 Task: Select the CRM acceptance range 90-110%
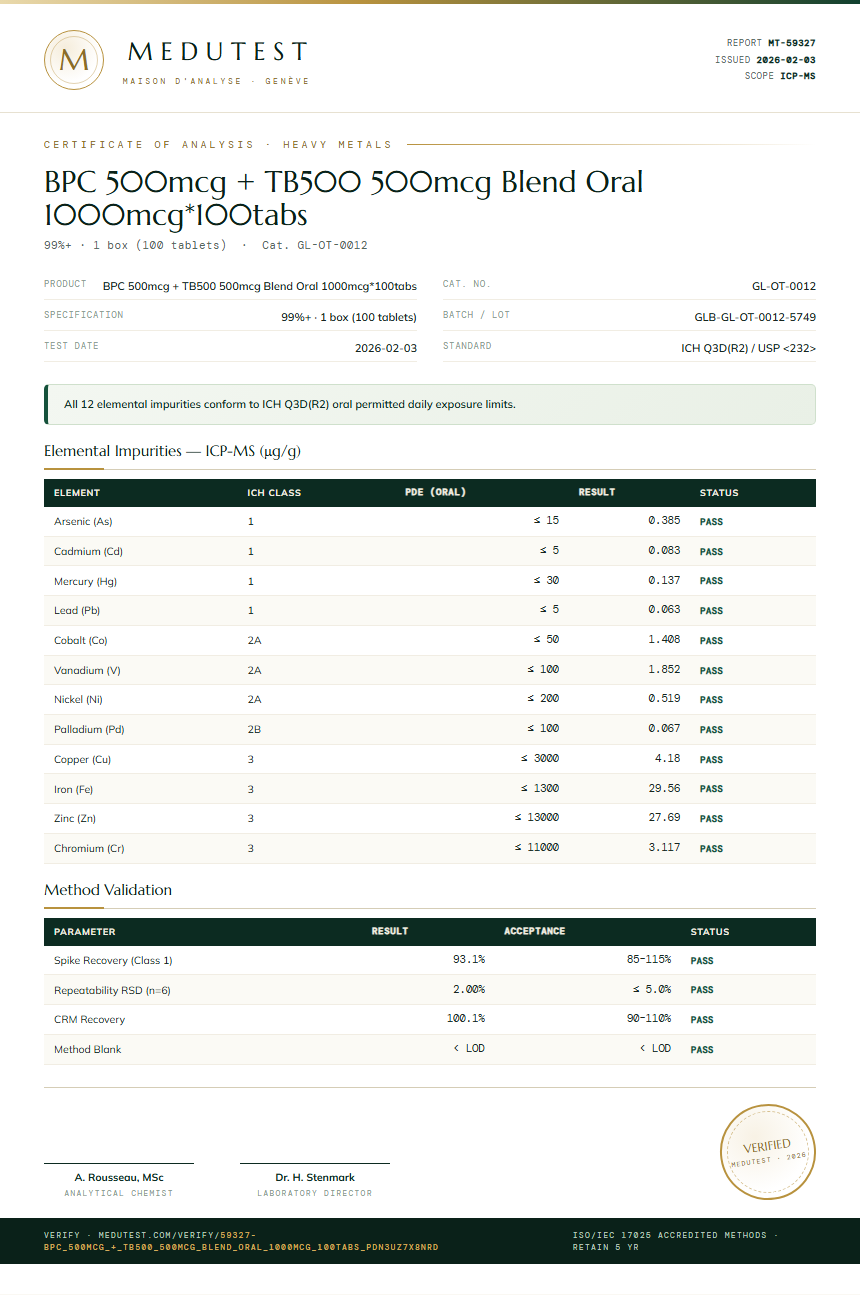[x=649, y=1019]
